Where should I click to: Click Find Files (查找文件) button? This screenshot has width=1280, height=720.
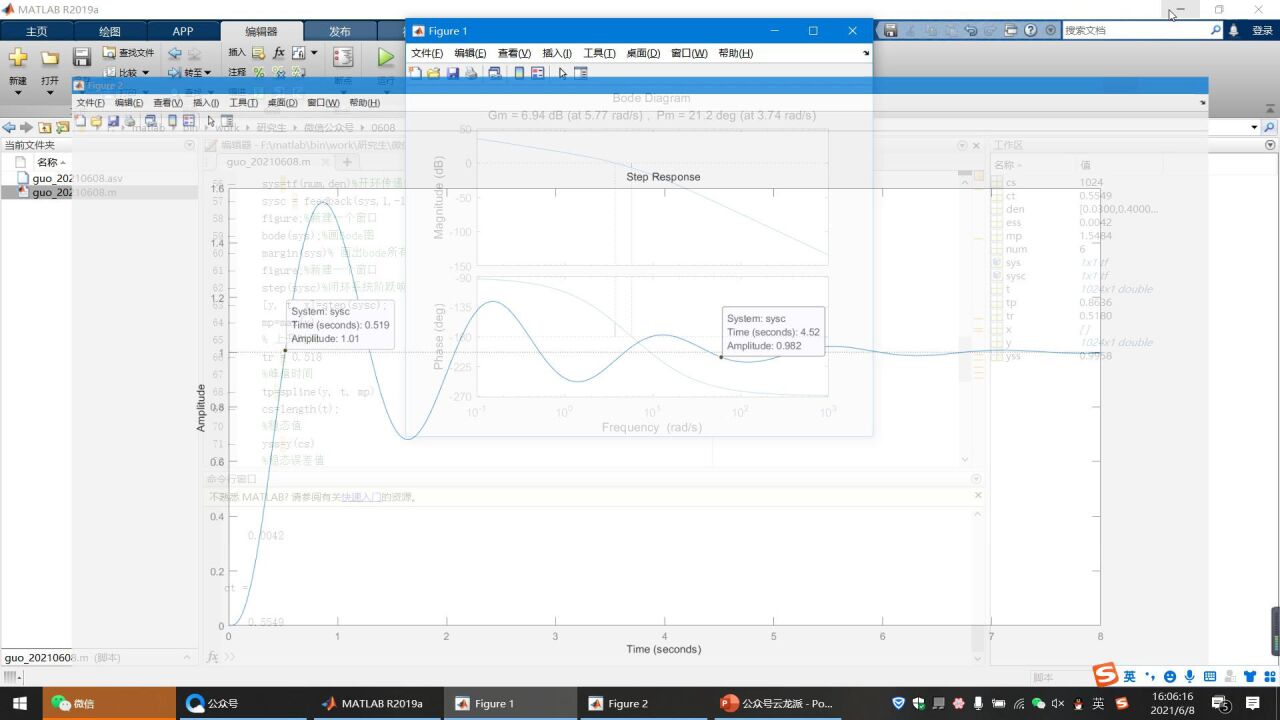(x=128, y=53)
